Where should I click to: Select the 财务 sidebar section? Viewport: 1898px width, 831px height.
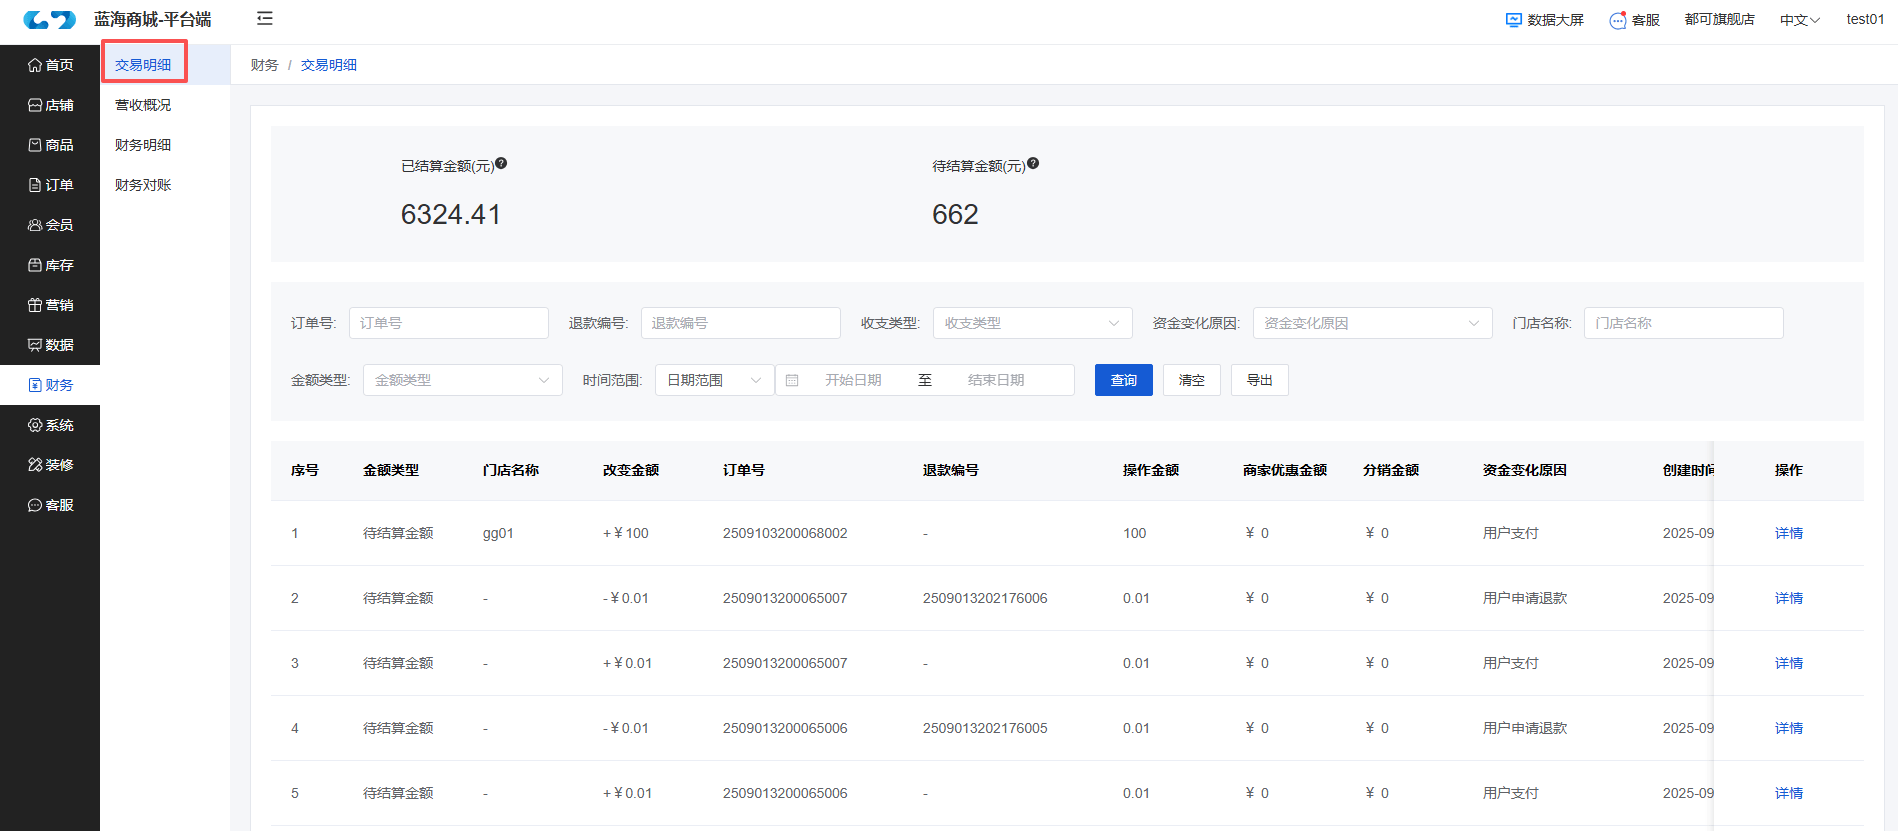(50, 385)
